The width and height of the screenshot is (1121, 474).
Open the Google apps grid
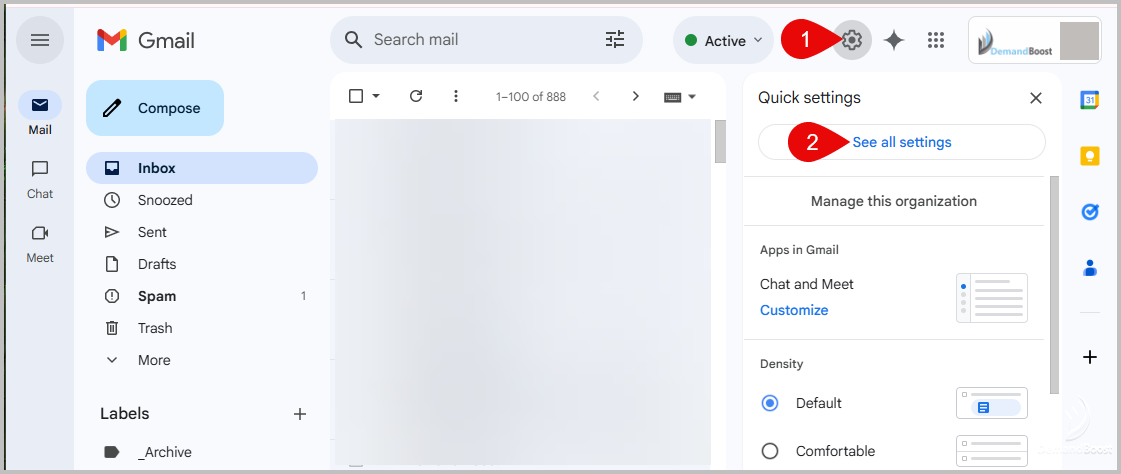pyautogui.click(x=936, y=40)
